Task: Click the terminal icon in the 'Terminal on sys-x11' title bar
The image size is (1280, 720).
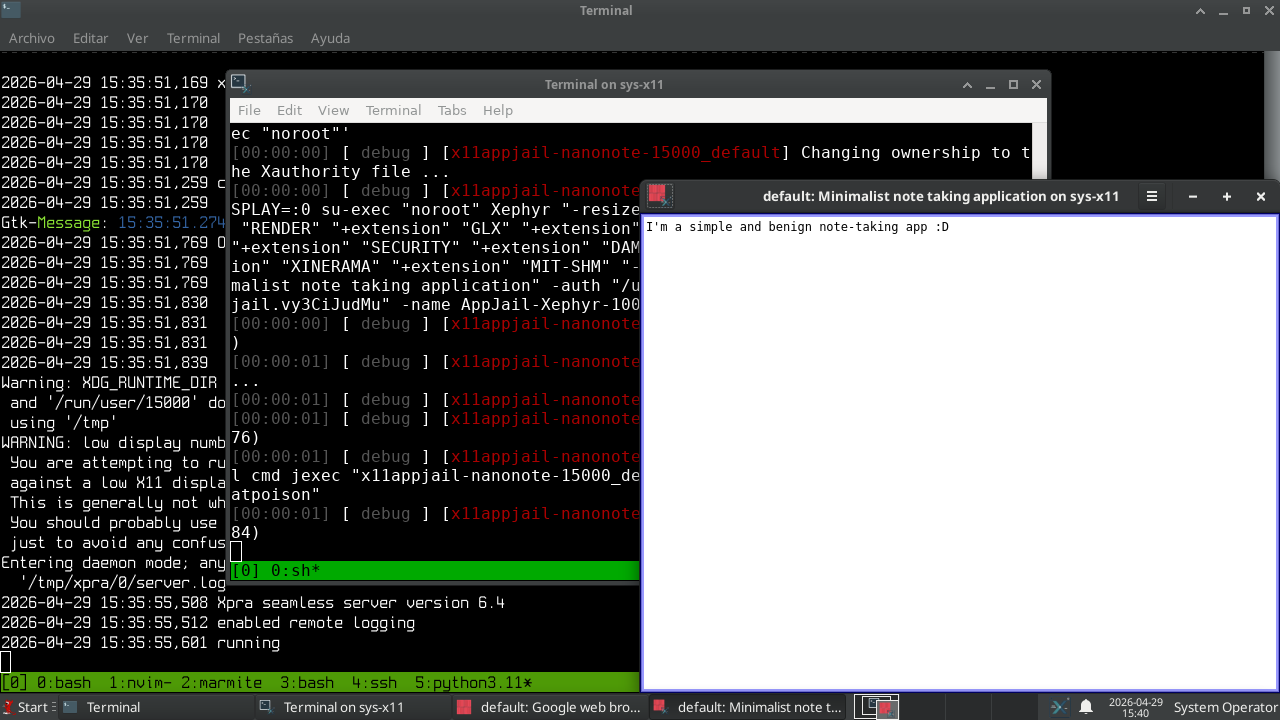Action: pos(239,84)
